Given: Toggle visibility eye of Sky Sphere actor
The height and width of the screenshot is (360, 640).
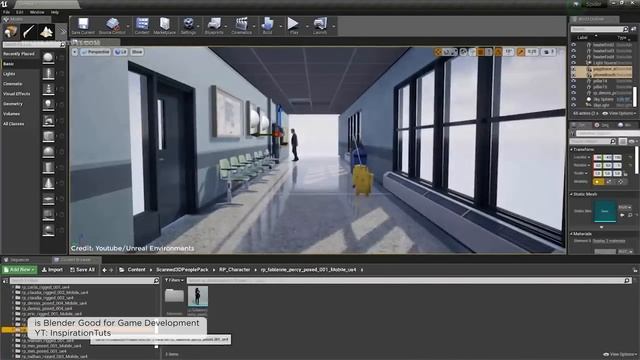Looking at the screenshot, I should 574,99.
